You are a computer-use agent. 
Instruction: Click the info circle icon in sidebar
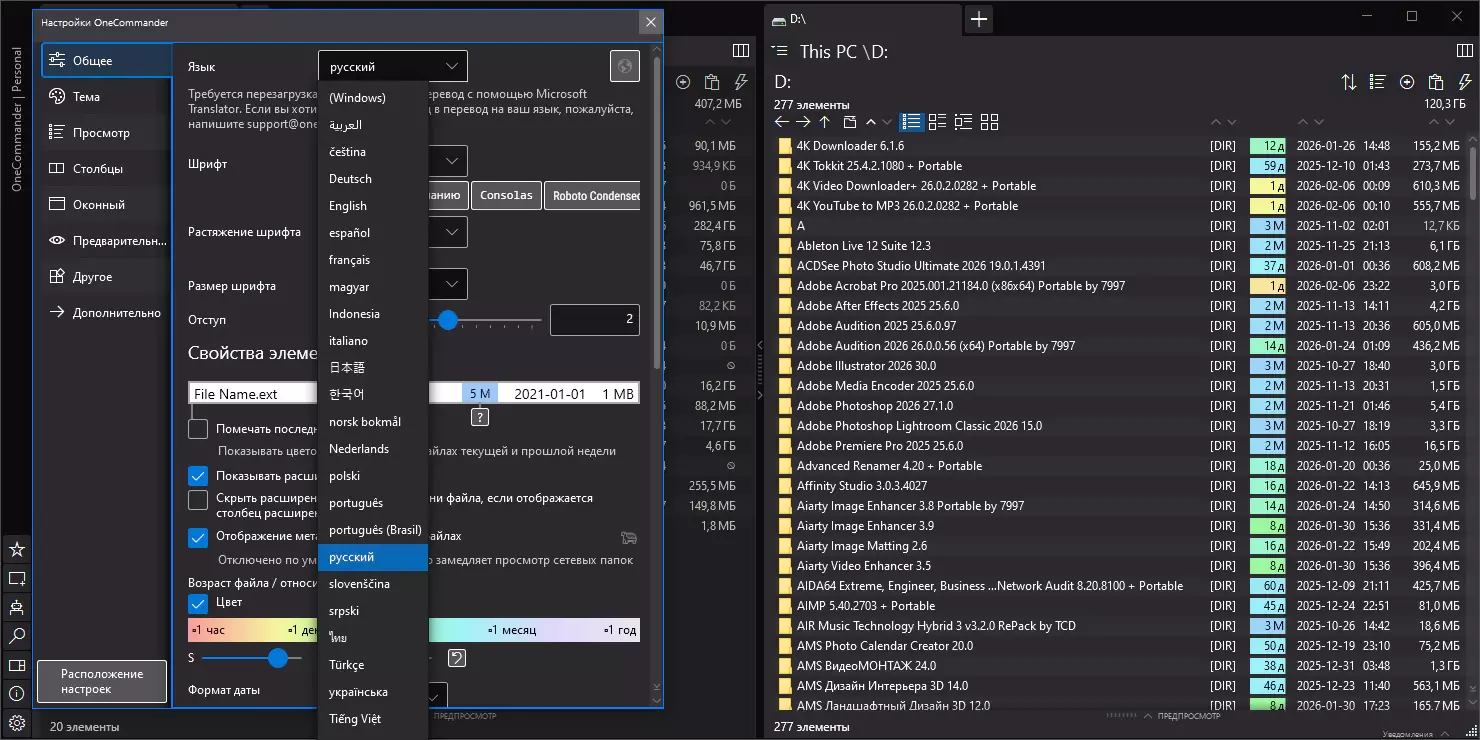(x=17, y=693)
